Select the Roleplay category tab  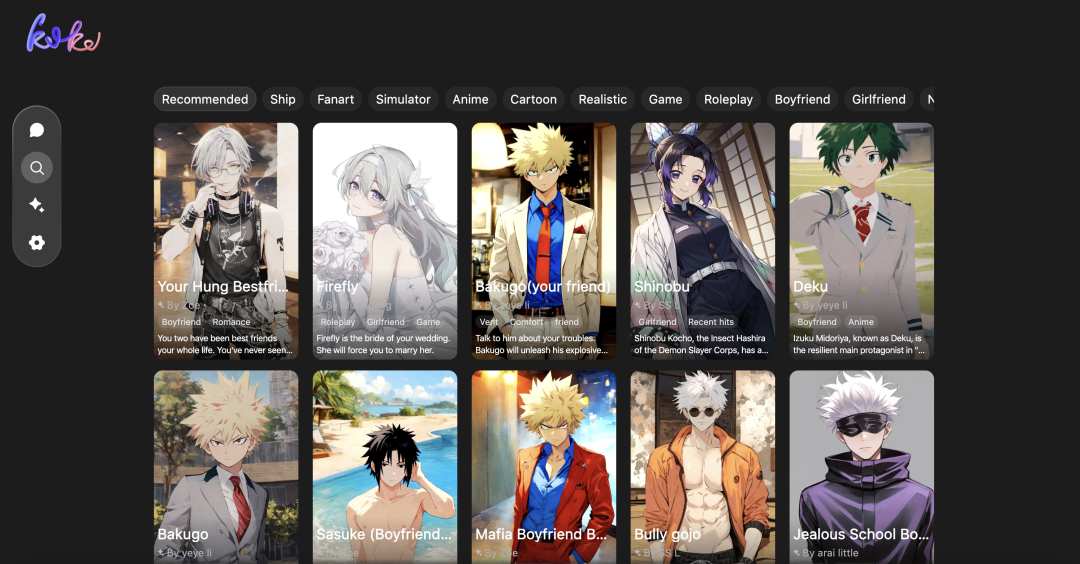tap(728, 99)
